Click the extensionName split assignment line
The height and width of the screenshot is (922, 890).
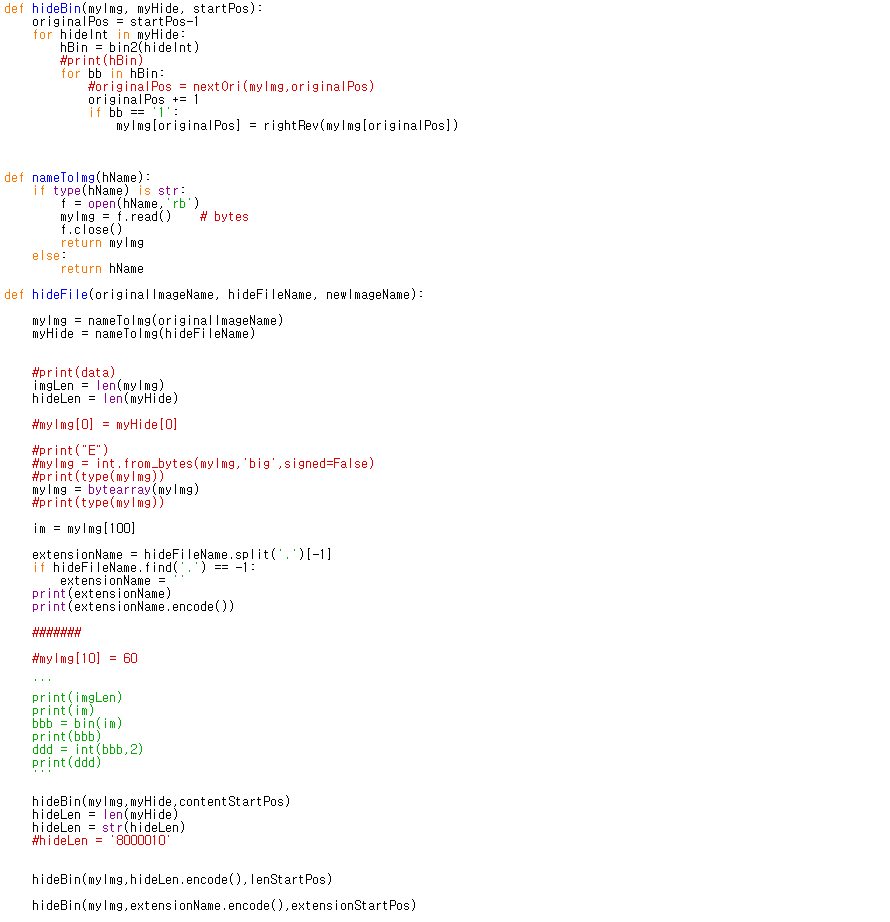pyautogui.click(x=182, y=554)
